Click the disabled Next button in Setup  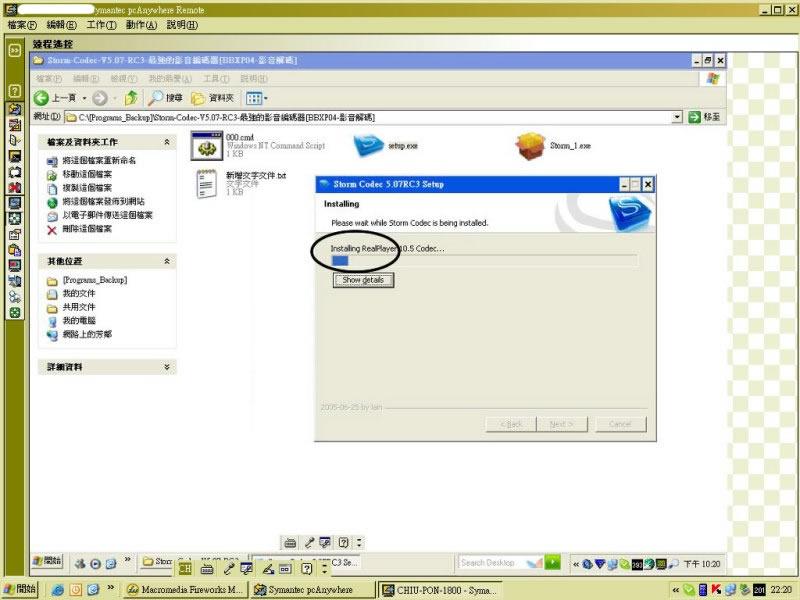tap(562, 424)
